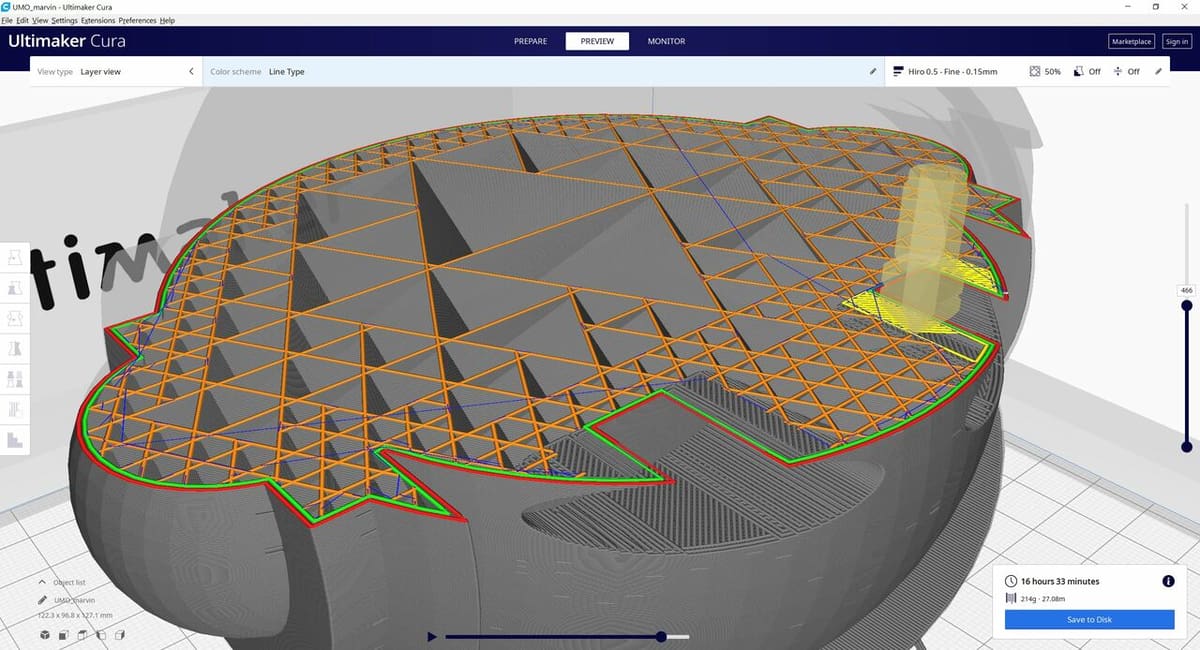
Task: Click dimensions text 122.3 x 96.8 x 127.1 mm
Action: click(74, 615)
